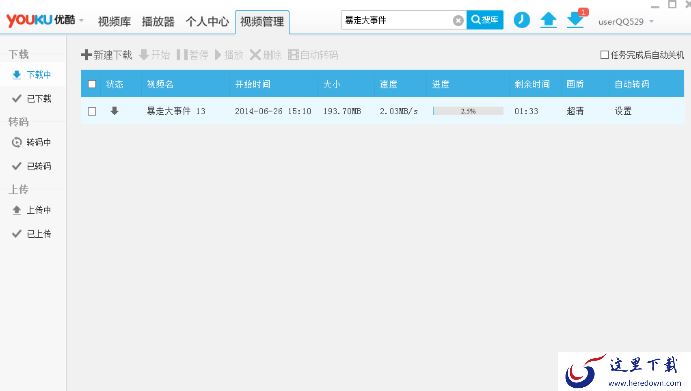The height and width of the screenshot is (391, 691).
Task: Switch to the 播放器 tab
Action: pyautogui.click(x=158, y=21)
